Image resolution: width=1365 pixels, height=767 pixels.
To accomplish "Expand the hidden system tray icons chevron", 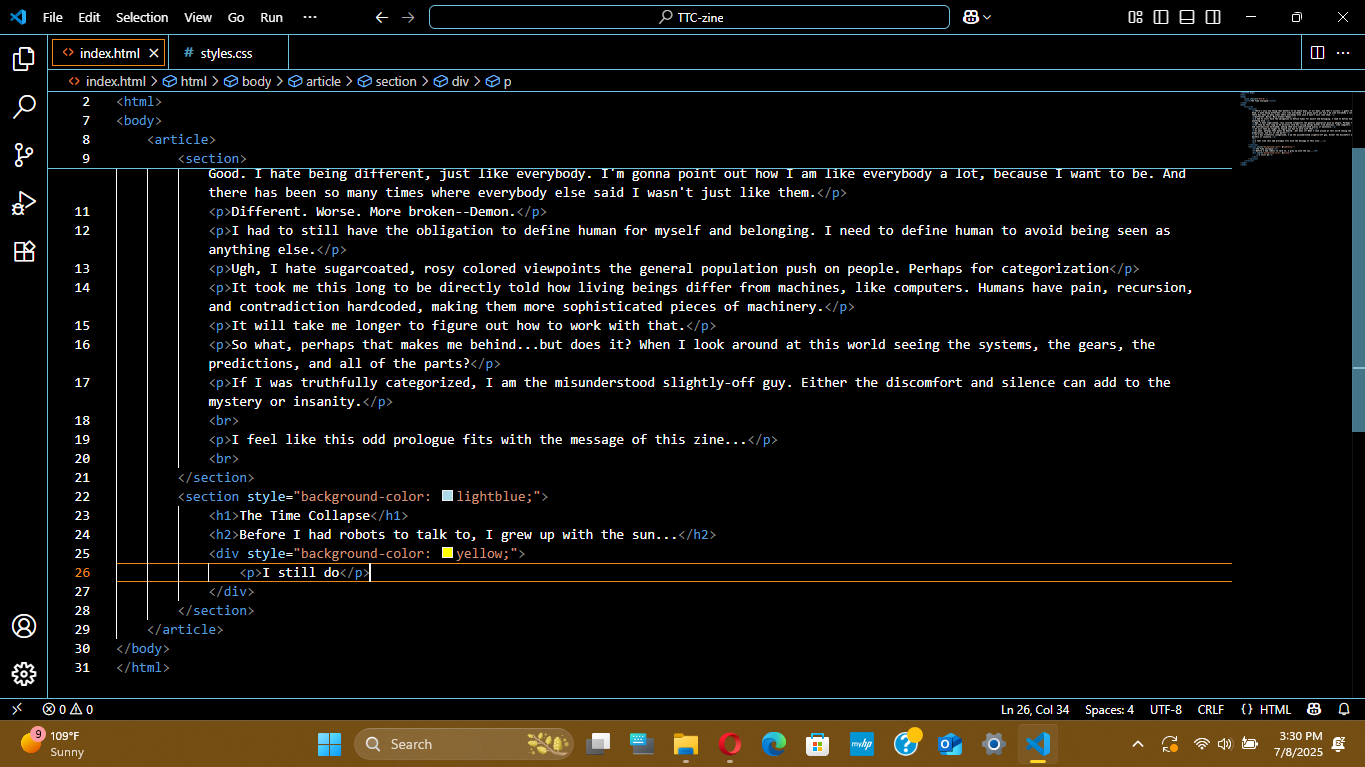I will 1138,744.
